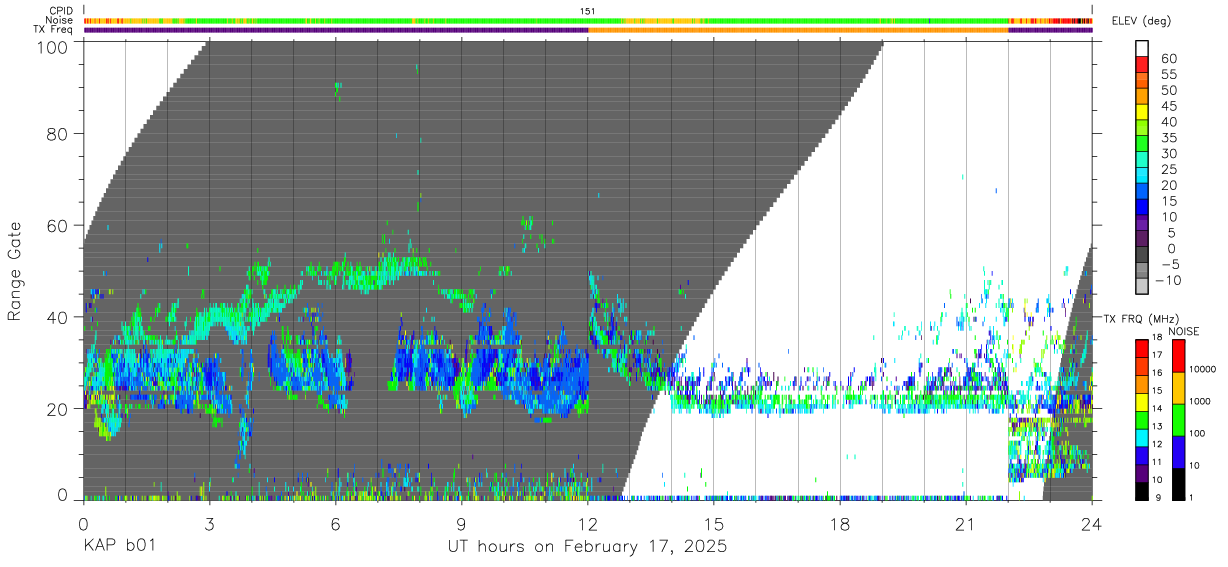
Task: Pick the green segment of NOISE color bar
Action: [1177, 420]
